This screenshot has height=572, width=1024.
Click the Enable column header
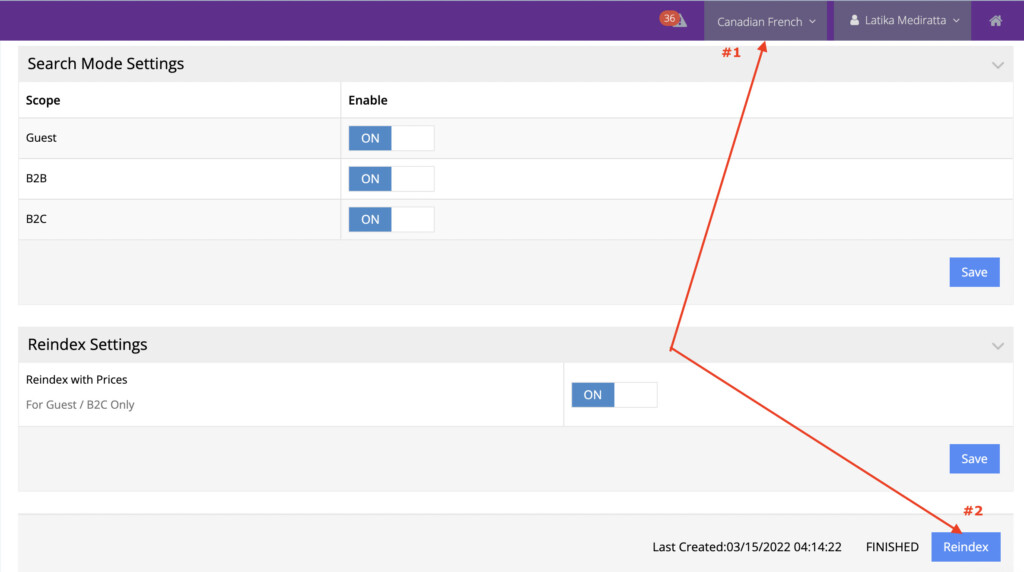point(368,101)
